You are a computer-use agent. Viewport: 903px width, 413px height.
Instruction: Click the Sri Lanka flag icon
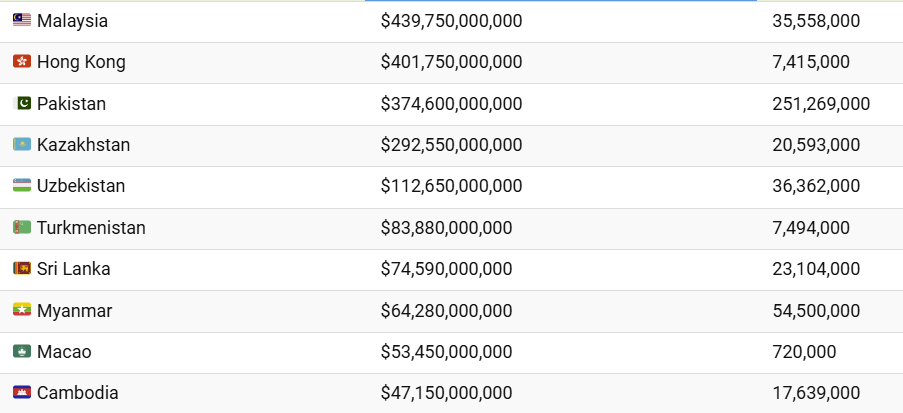22,268
